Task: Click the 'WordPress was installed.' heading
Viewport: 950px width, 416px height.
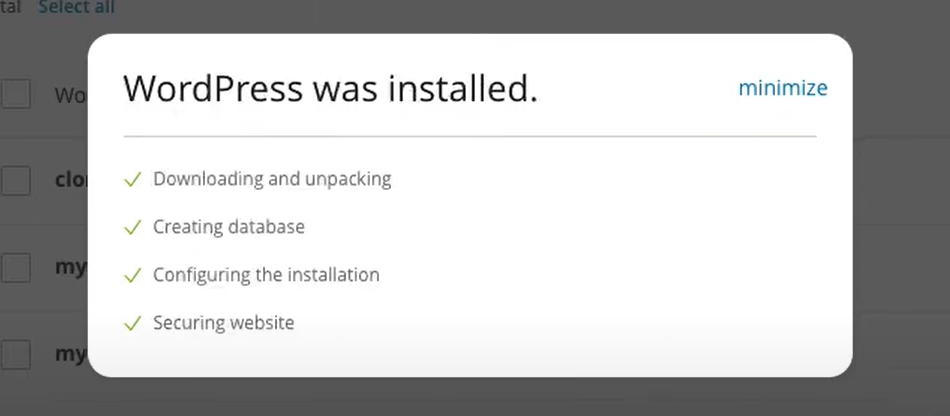Action: coord(330,89)
